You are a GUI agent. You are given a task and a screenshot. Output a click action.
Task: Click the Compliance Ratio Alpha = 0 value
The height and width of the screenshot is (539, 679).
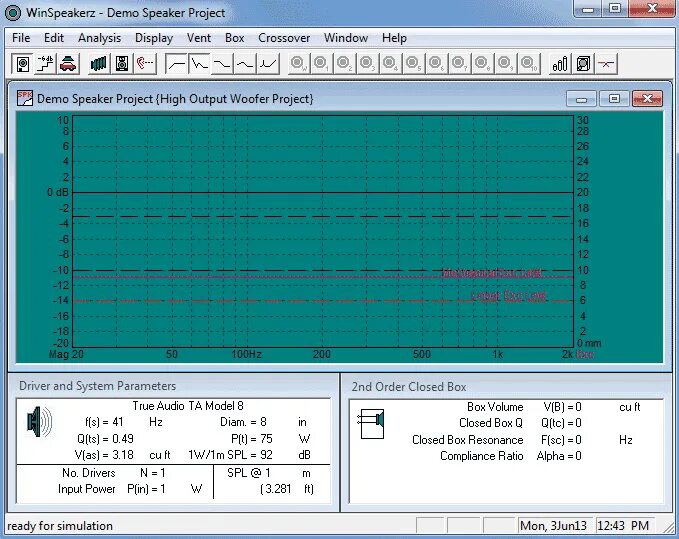(559, 456)
